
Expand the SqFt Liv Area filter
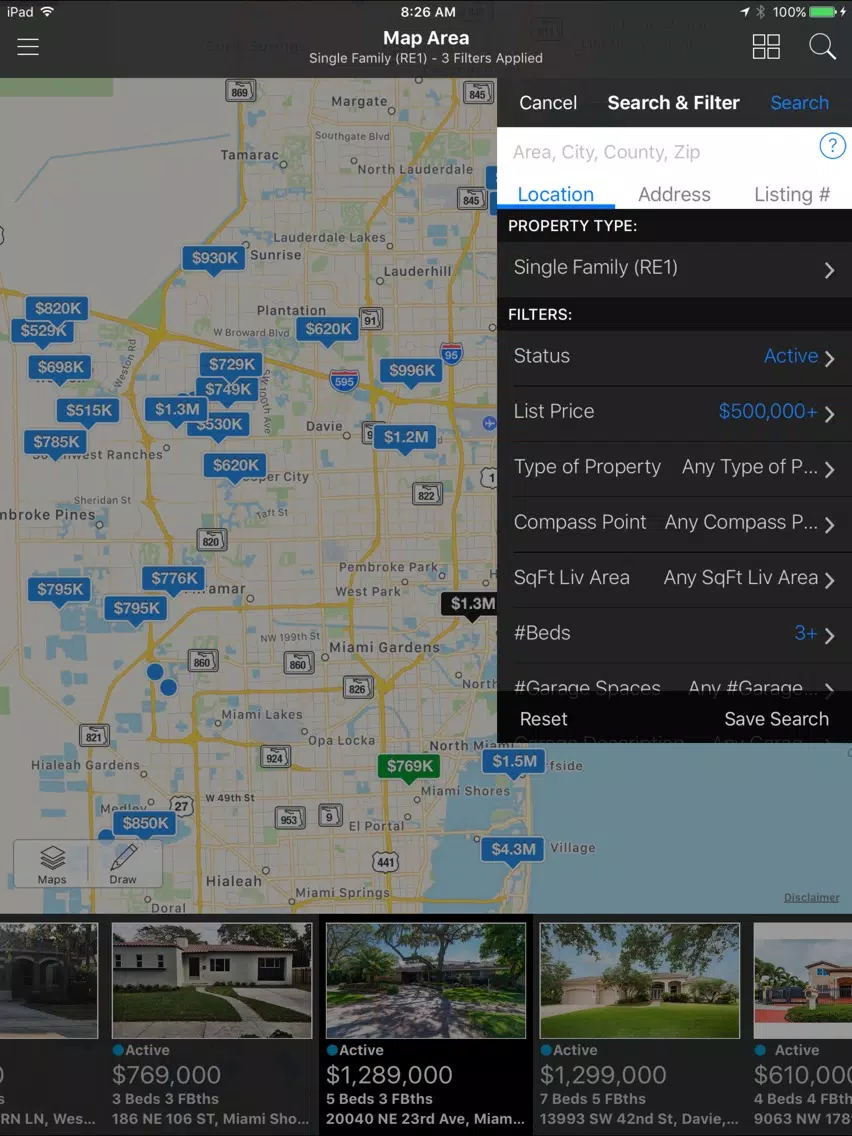coord(674,579)
